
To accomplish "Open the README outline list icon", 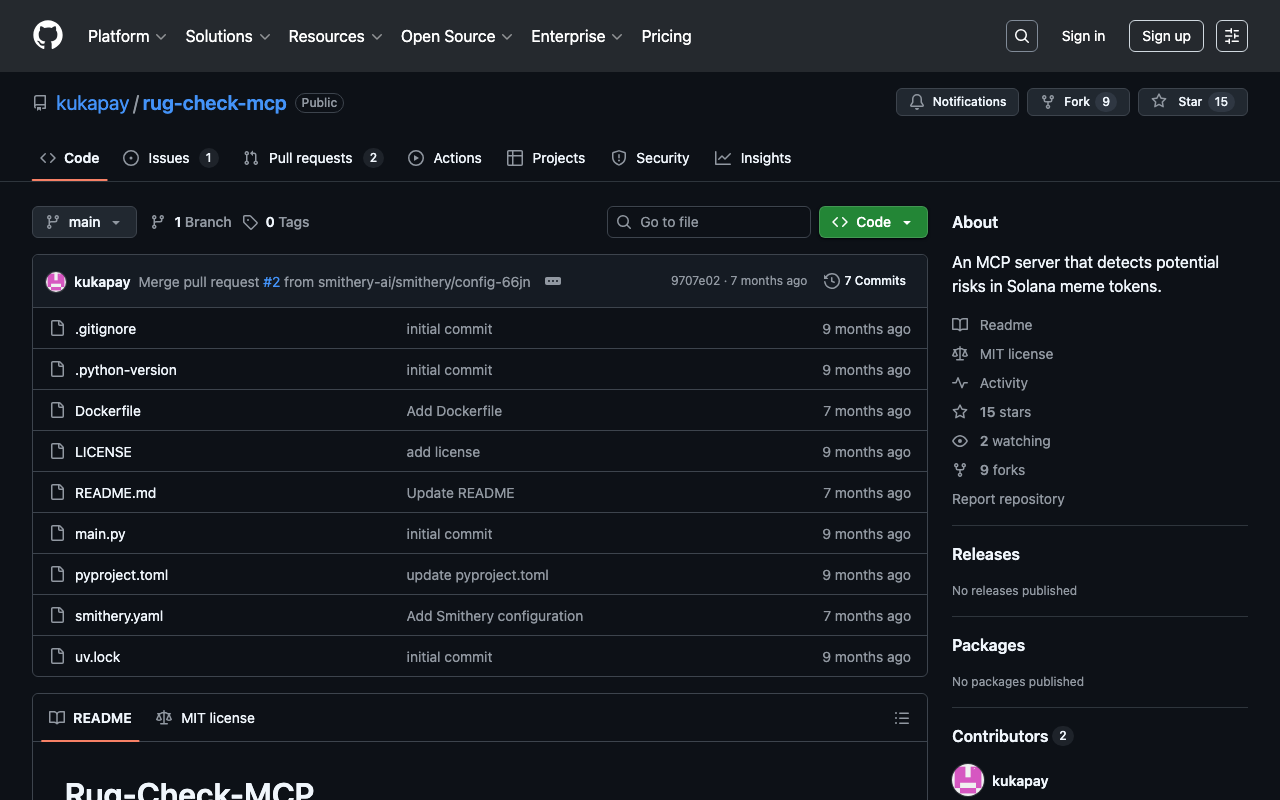I will 901,718.
